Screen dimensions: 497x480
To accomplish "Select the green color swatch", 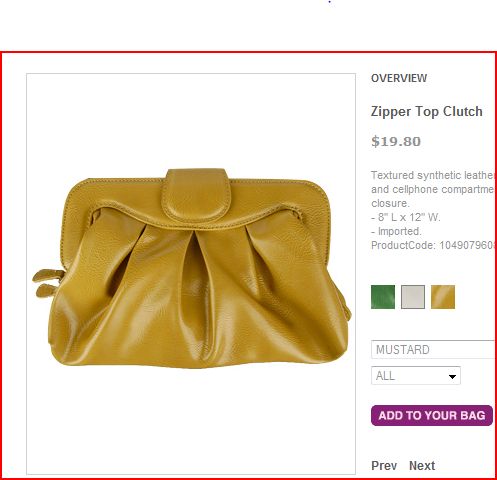I will [x=383, y=297].
